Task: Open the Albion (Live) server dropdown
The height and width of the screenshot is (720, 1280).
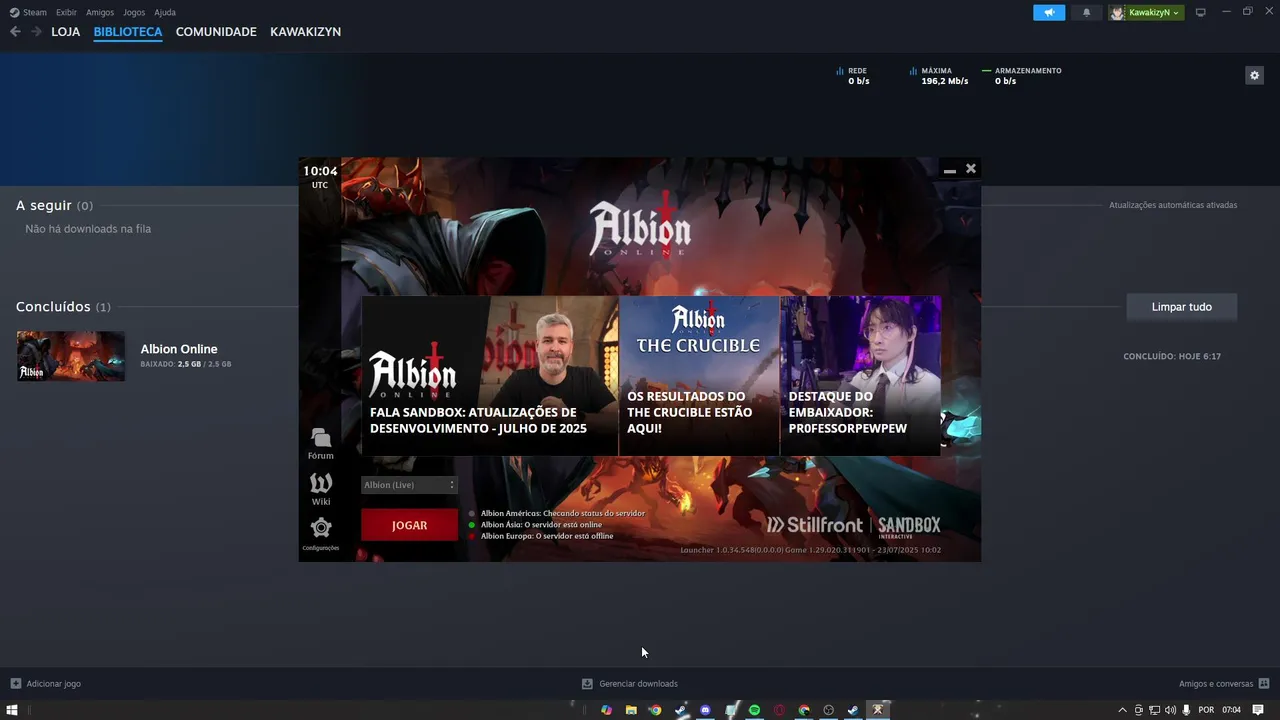Action: (409, 485)
